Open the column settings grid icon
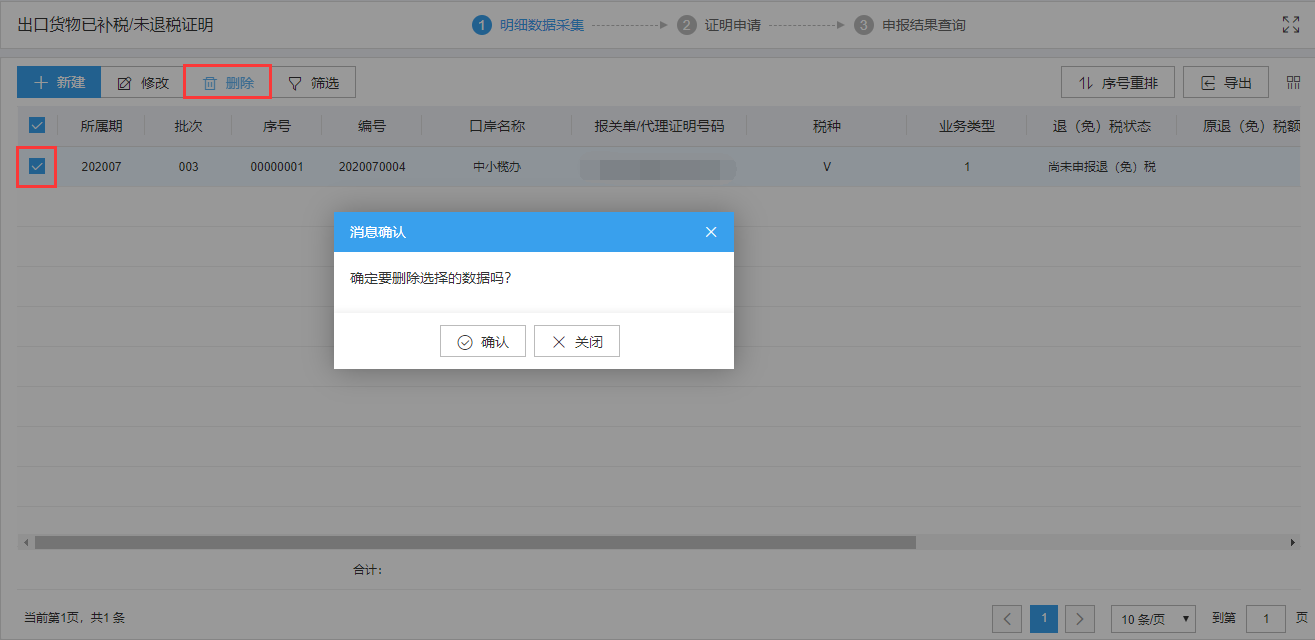Image resolution: width=1315 pixels, height=640 pixels. click(1293, 82)
